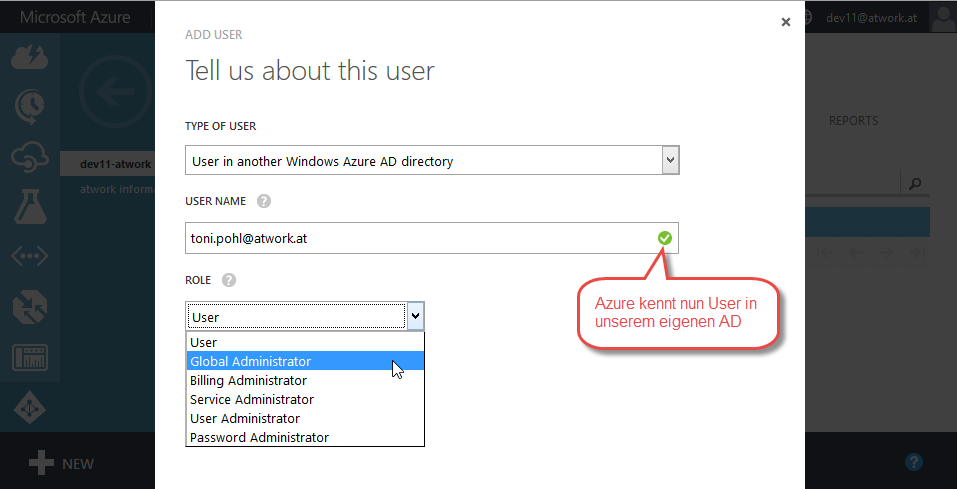Open the Active Directory sidebar icon

(29, 408)
